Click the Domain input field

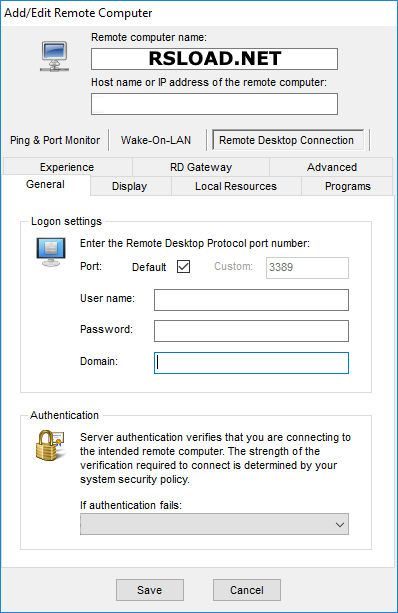coord(251,363)
